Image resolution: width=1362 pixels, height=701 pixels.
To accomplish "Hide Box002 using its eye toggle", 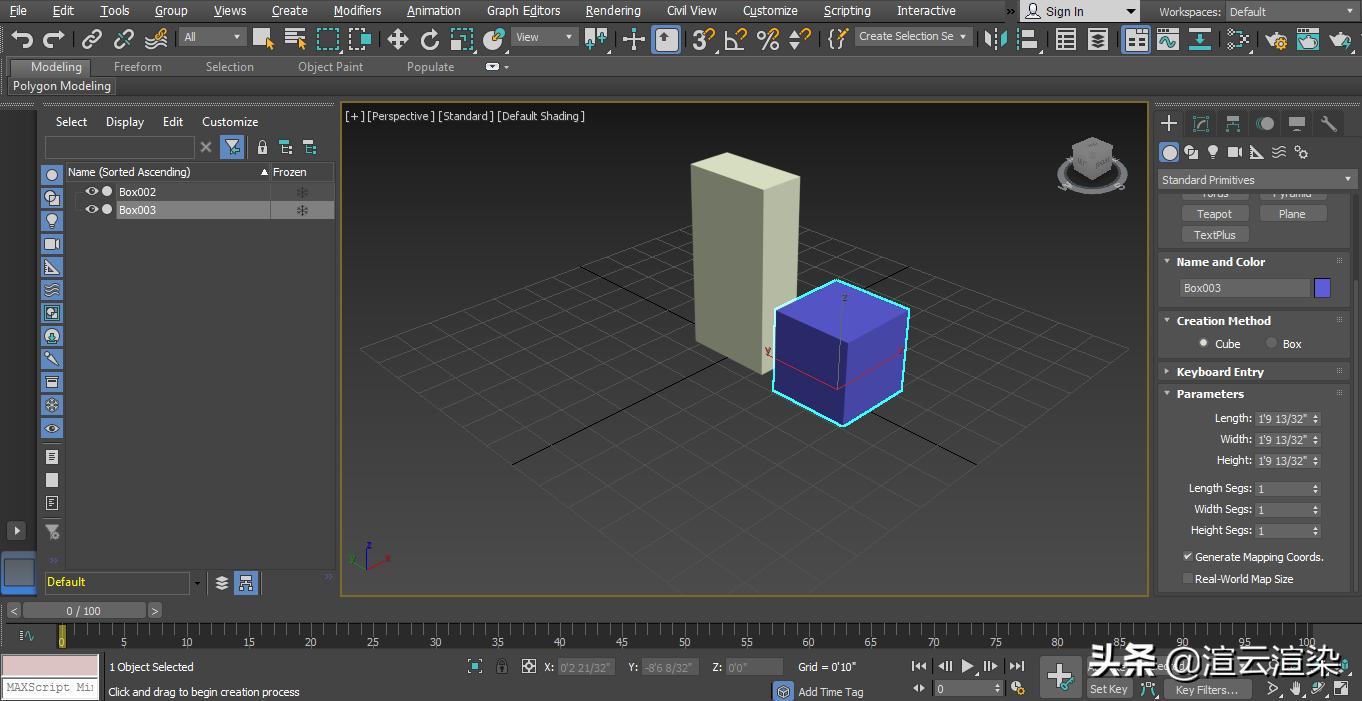I will coord(91,191).
